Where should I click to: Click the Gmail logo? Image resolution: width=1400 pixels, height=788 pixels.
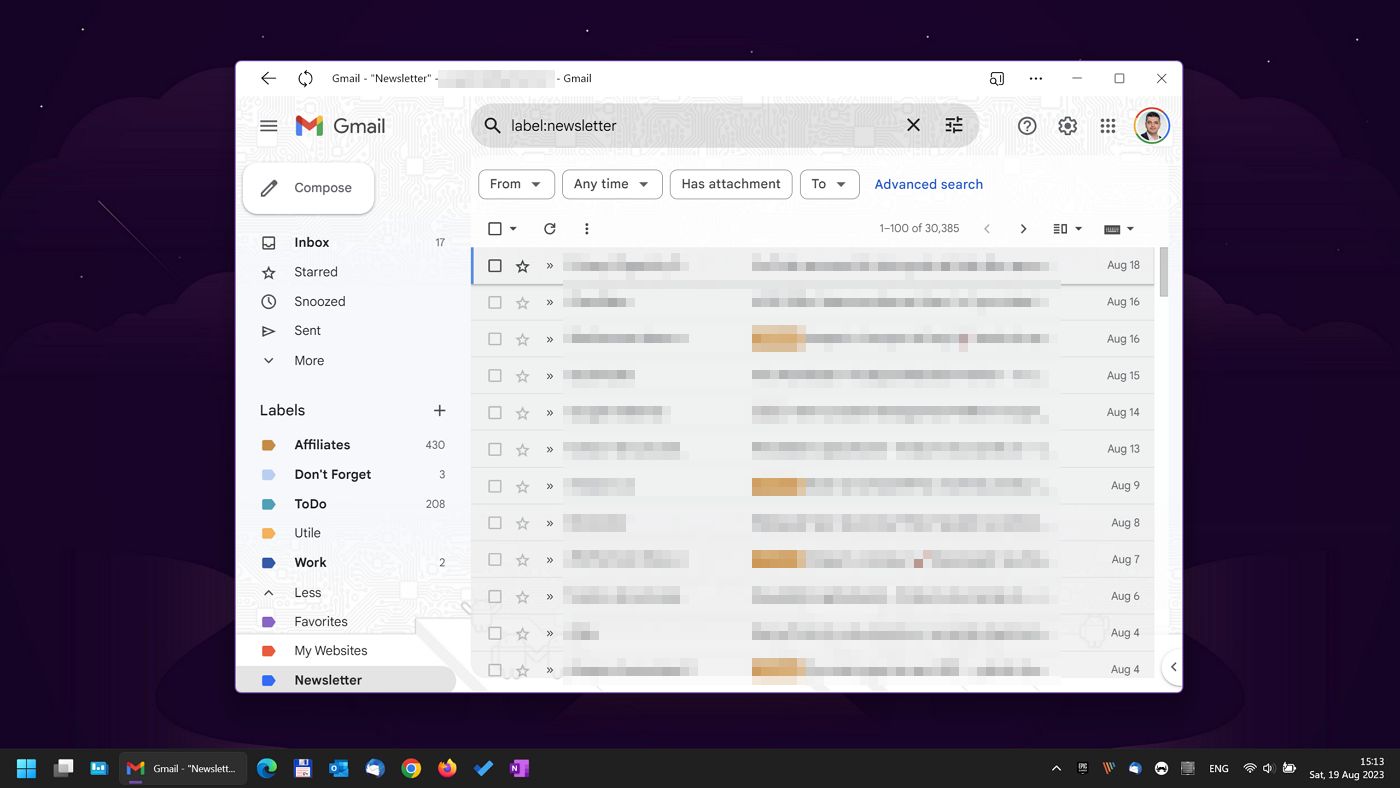340,125
